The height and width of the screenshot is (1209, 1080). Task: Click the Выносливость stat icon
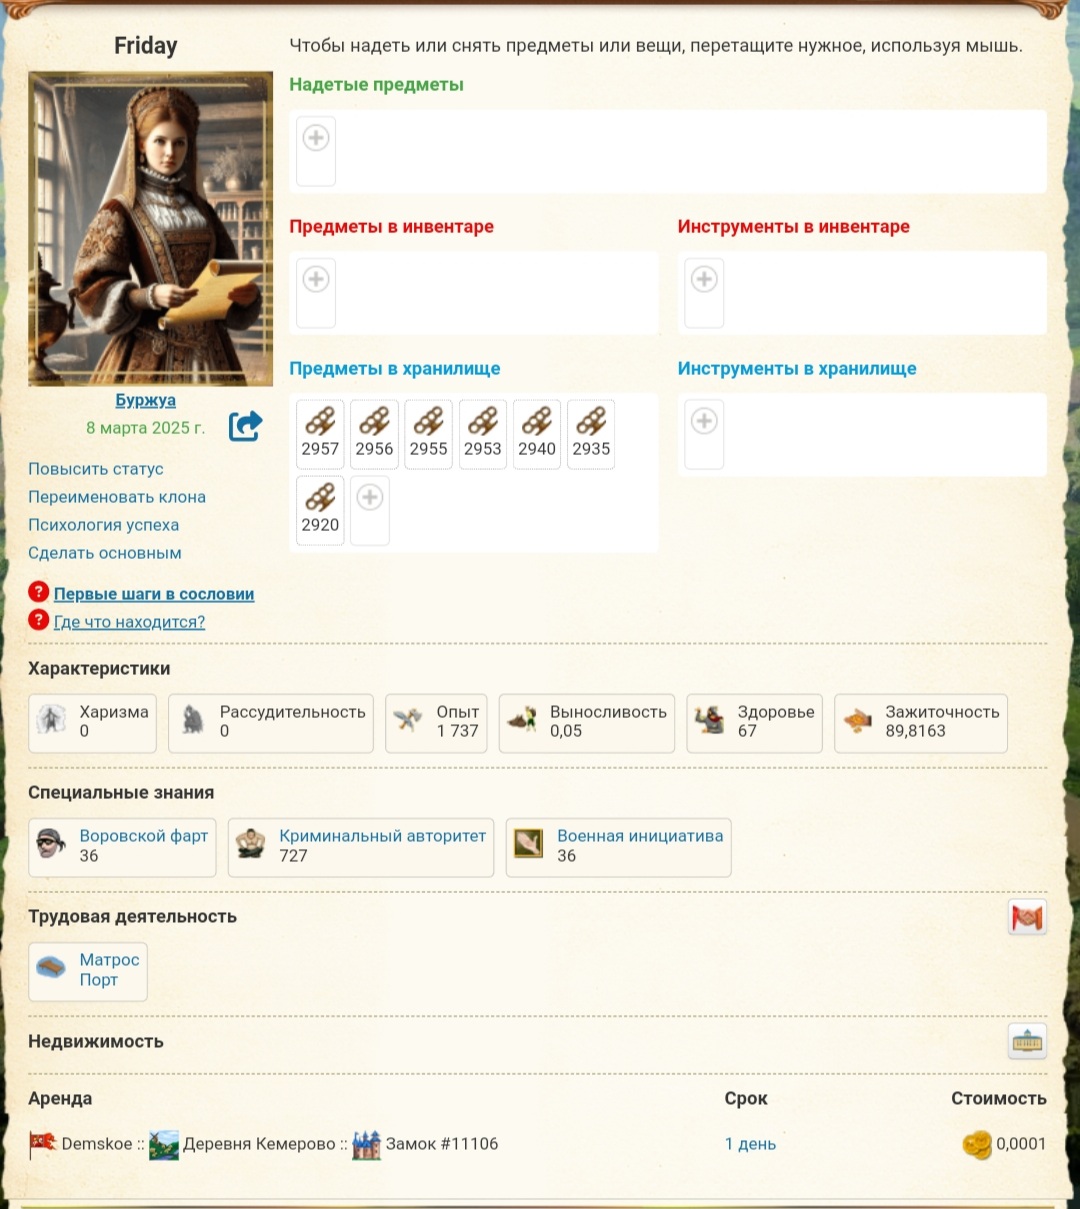522,720
